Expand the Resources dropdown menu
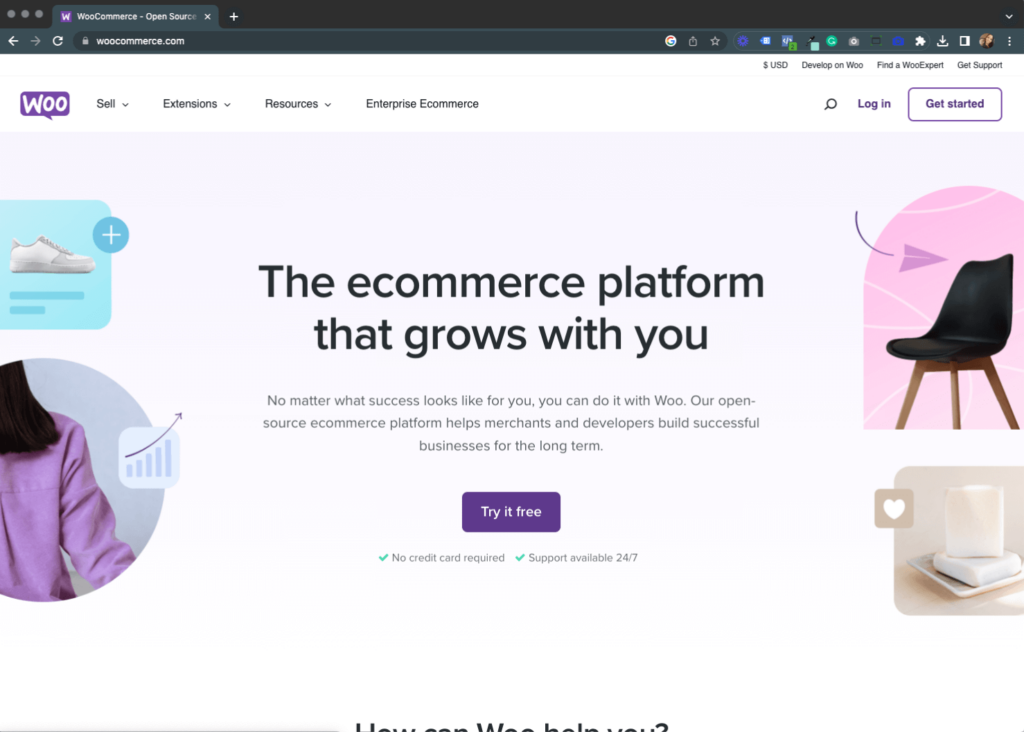 [298, 104]
